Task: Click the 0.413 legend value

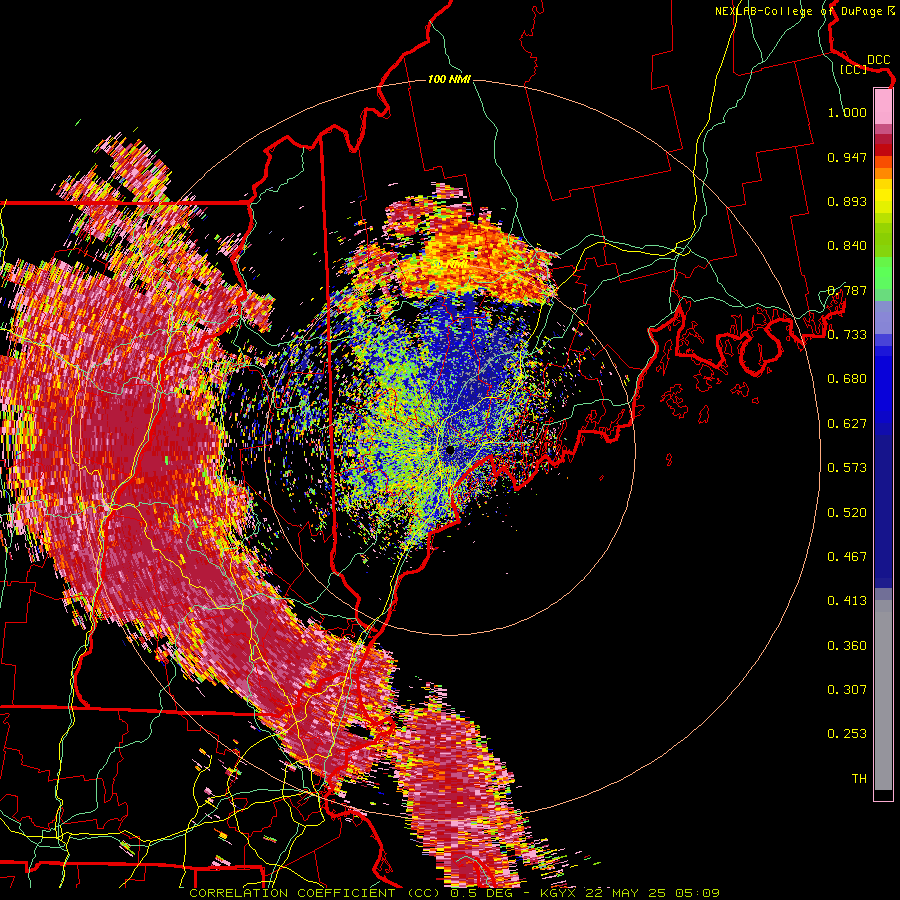Action: [x=847, y=601]
